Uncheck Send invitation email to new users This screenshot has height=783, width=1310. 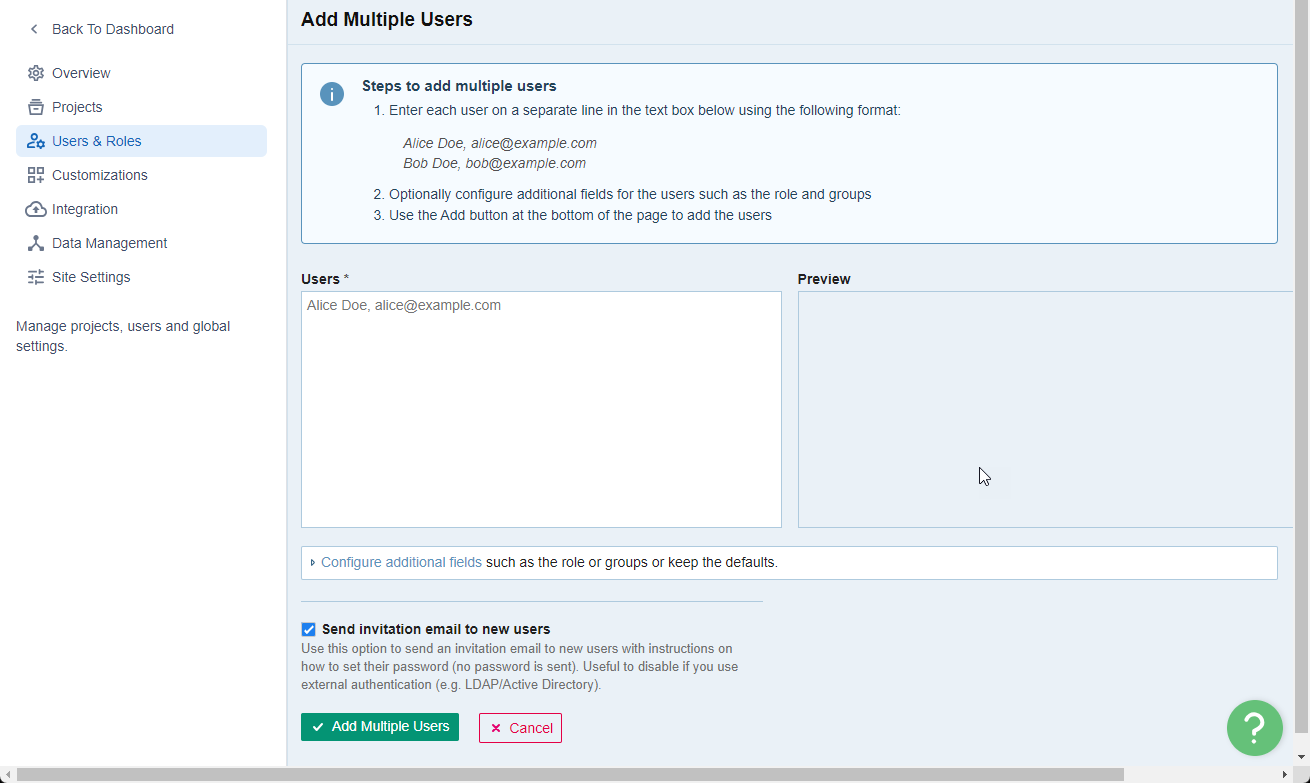coord(309,630)
